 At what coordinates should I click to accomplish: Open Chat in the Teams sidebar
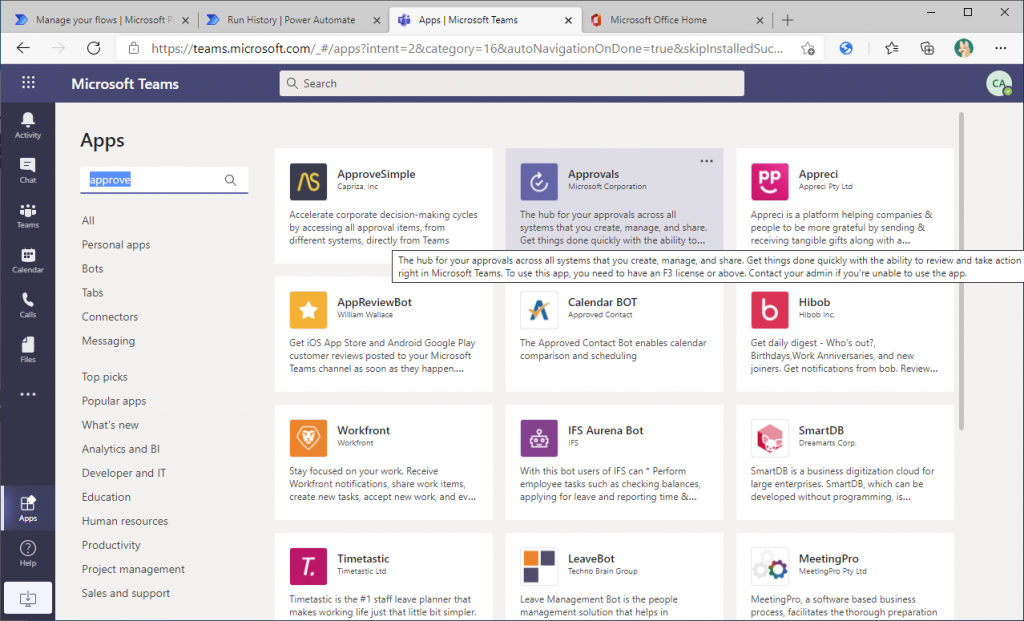pos(27,170)
